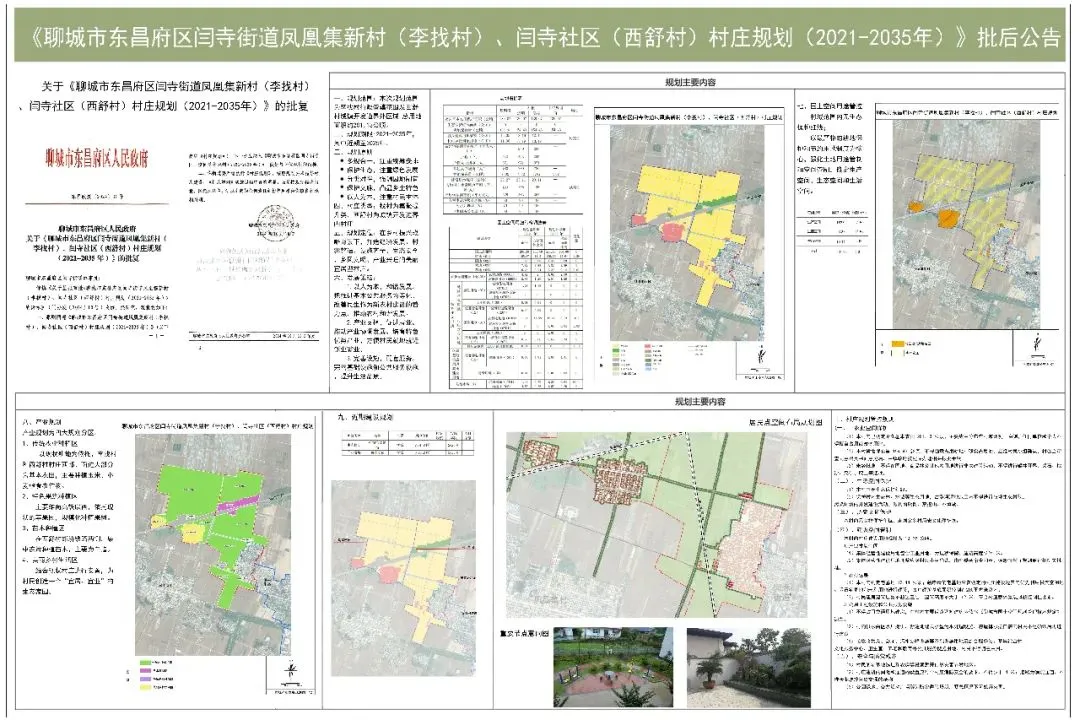This screenshot has height=720, width=1080.
Task: Click the small orange zone on striped map
Action: [914, 207]
